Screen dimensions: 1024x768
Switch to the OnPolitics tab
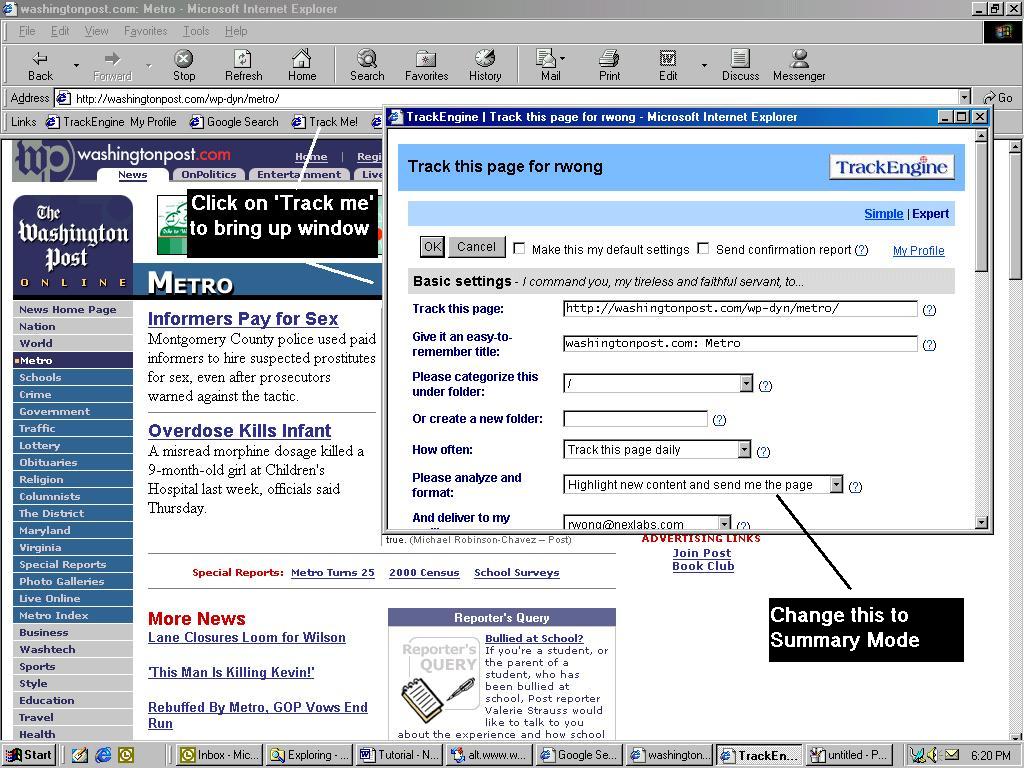(208, 174)
